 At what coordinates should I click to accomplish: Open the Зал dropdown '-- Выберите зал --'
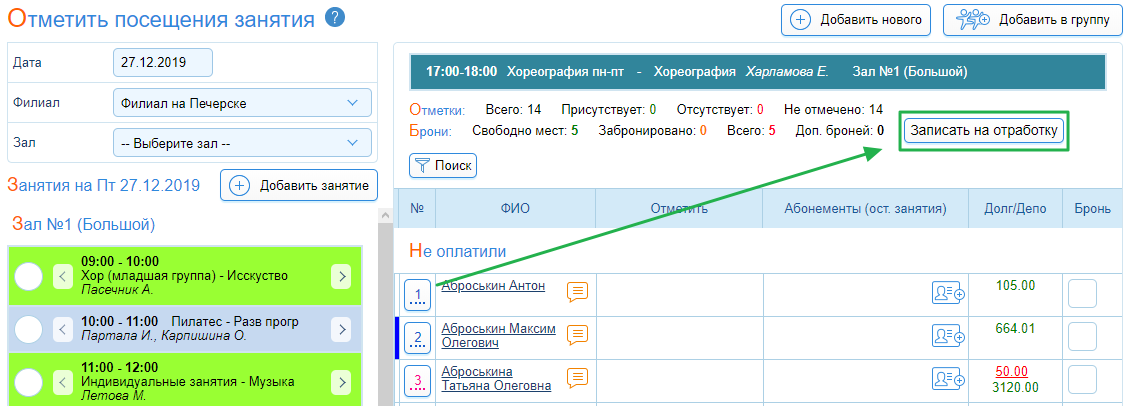[242, 143]
